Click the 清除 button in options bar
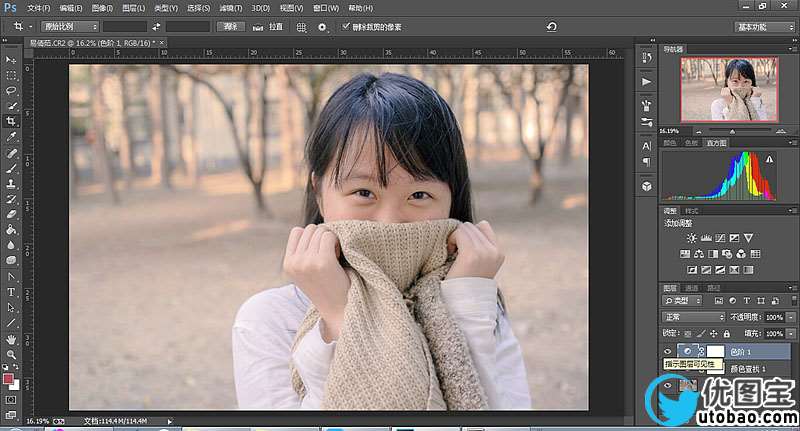The width and height of the screenshot is (800, 431). [x=231, y=27]
